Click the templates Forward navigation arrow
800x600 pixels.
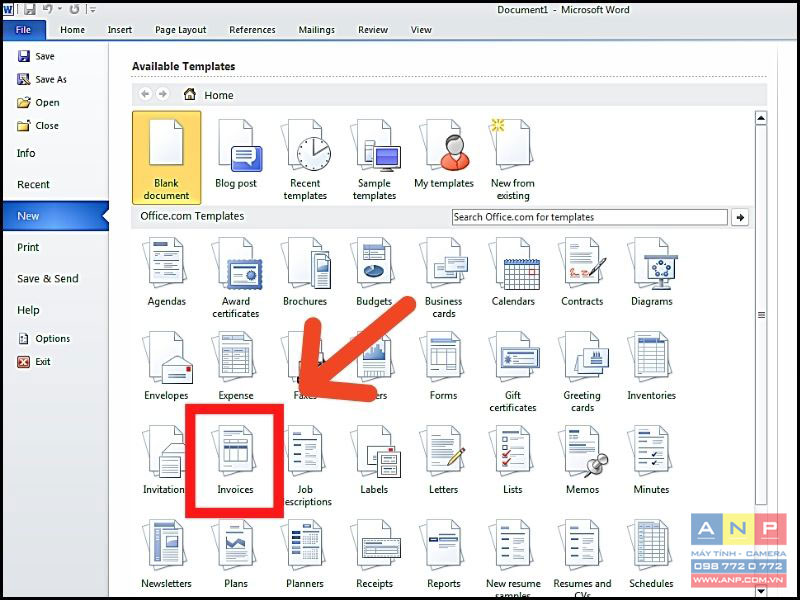coord(163,94)
